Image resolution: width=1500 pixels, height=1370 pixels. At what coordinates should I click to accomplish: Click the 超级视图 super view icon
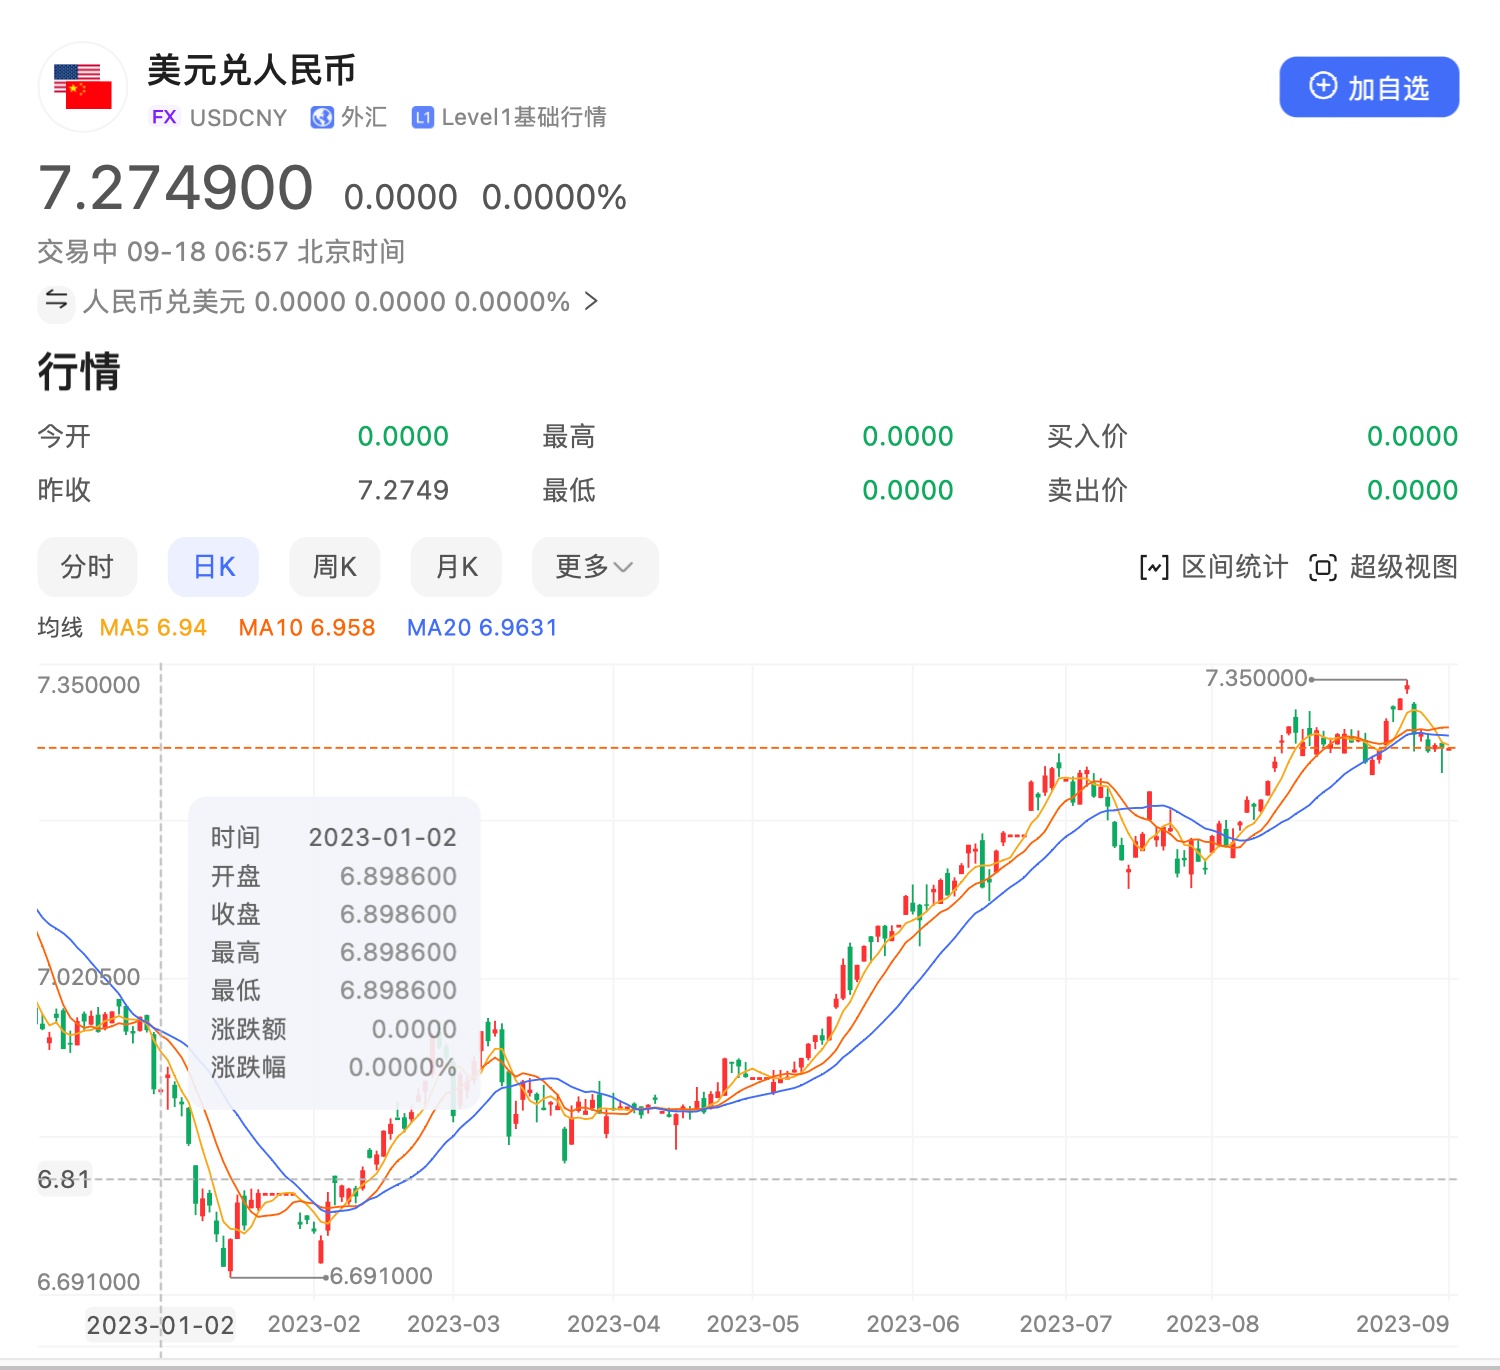(1322, 568)
